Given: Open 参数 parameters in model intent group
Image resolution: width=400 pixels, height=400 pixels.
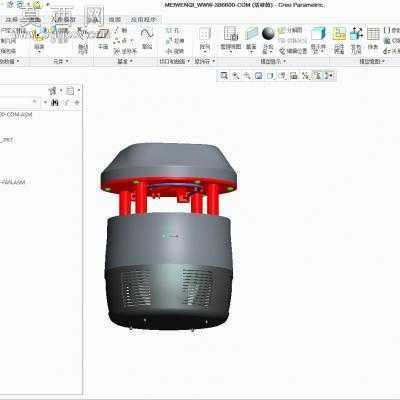Looking at the screenshot, I should click(391, 30).
